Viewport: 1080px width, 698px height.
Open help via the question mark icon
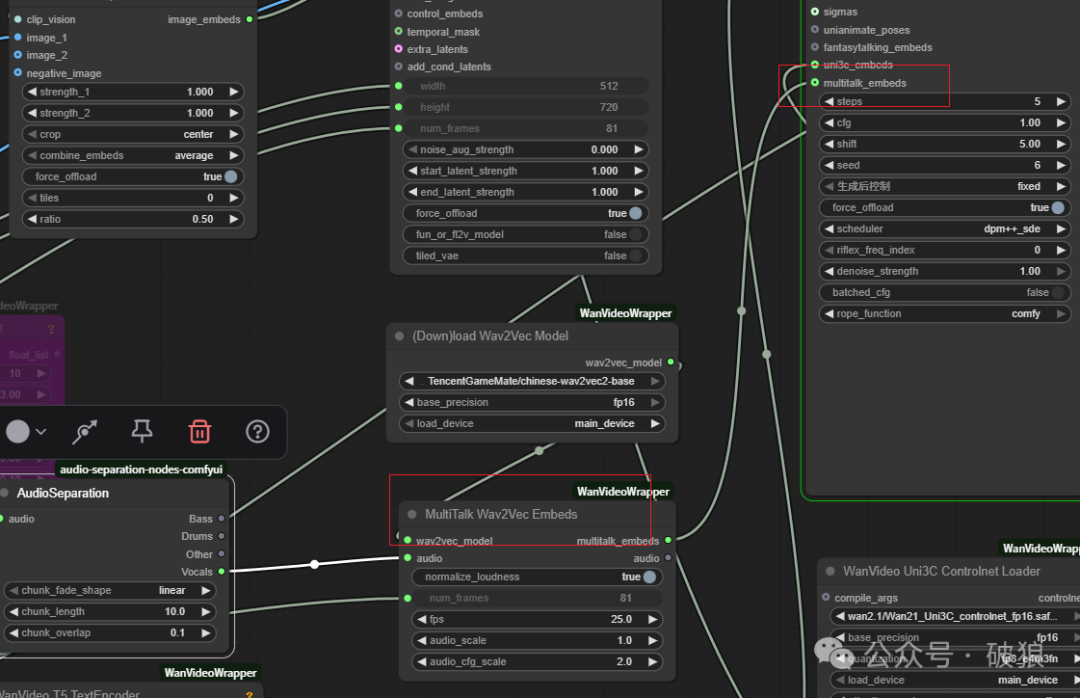[257, 431]
